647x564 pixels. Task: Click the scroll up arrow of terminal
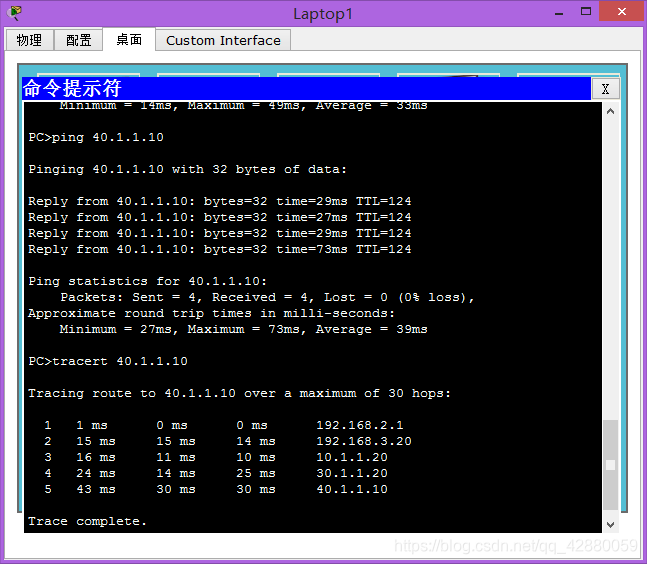(x=610, y=111)
